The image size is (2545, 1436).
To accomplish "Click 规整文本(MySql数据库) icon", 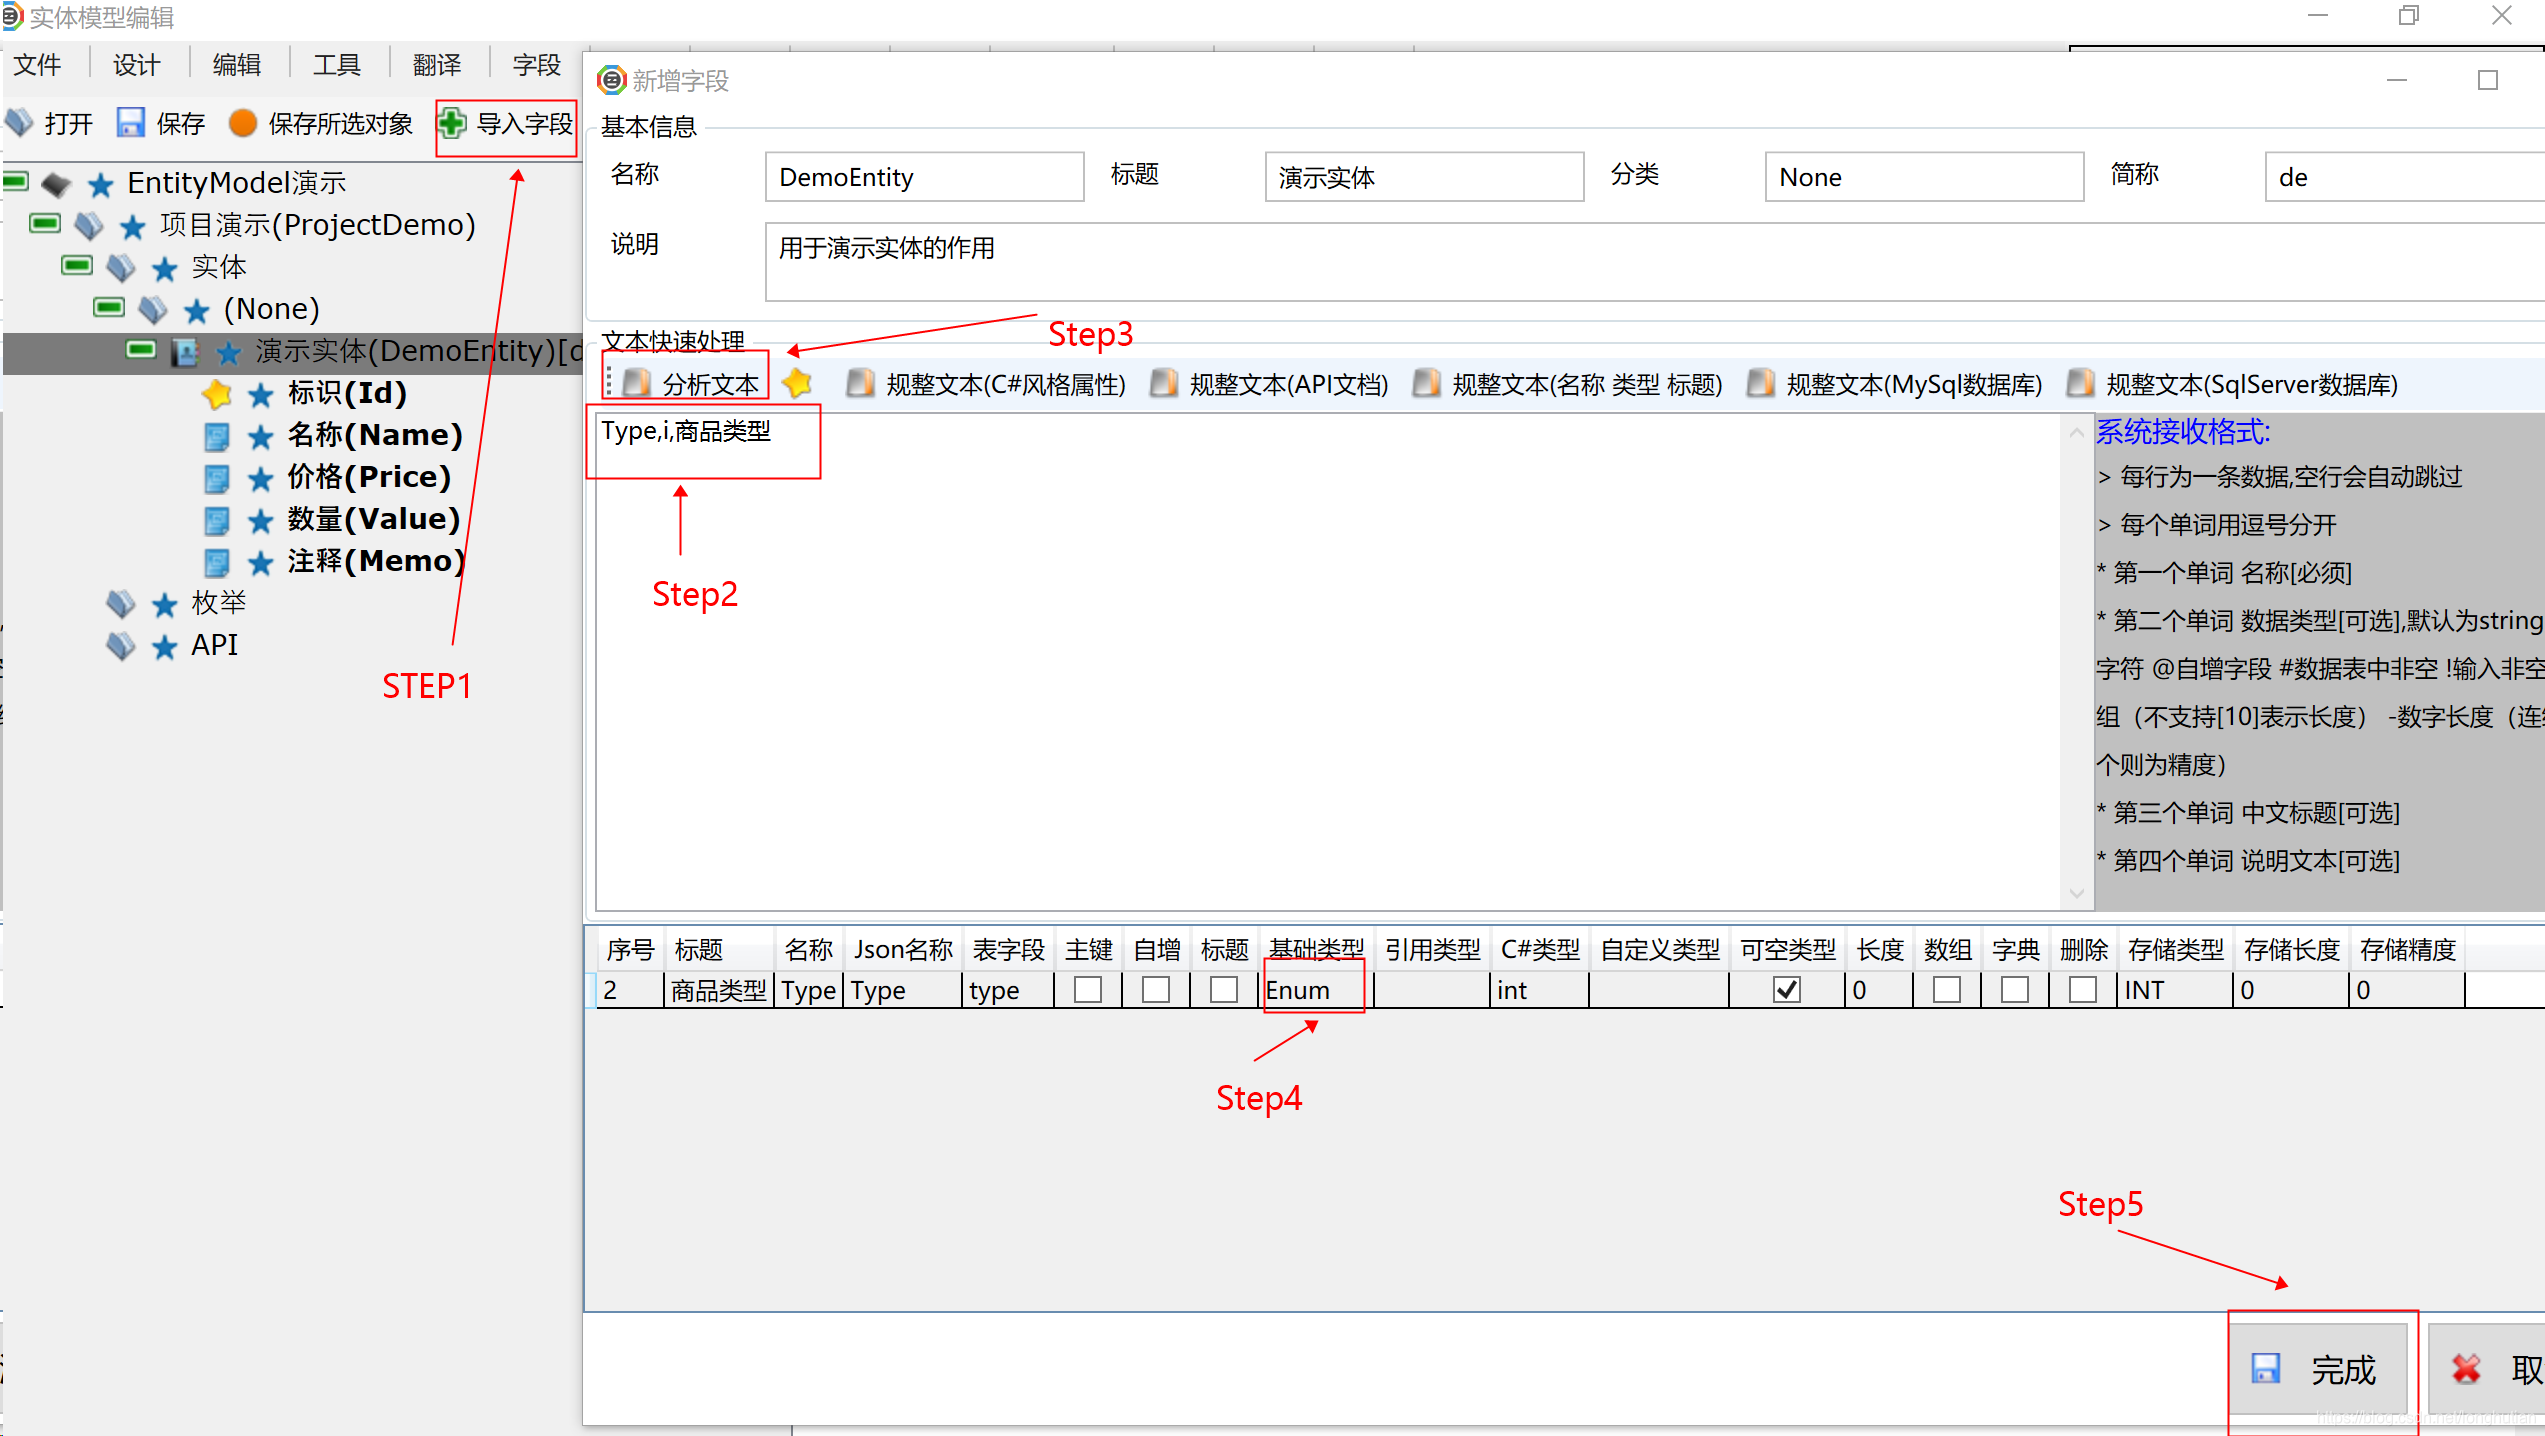I will click(x=1760, y=384).
